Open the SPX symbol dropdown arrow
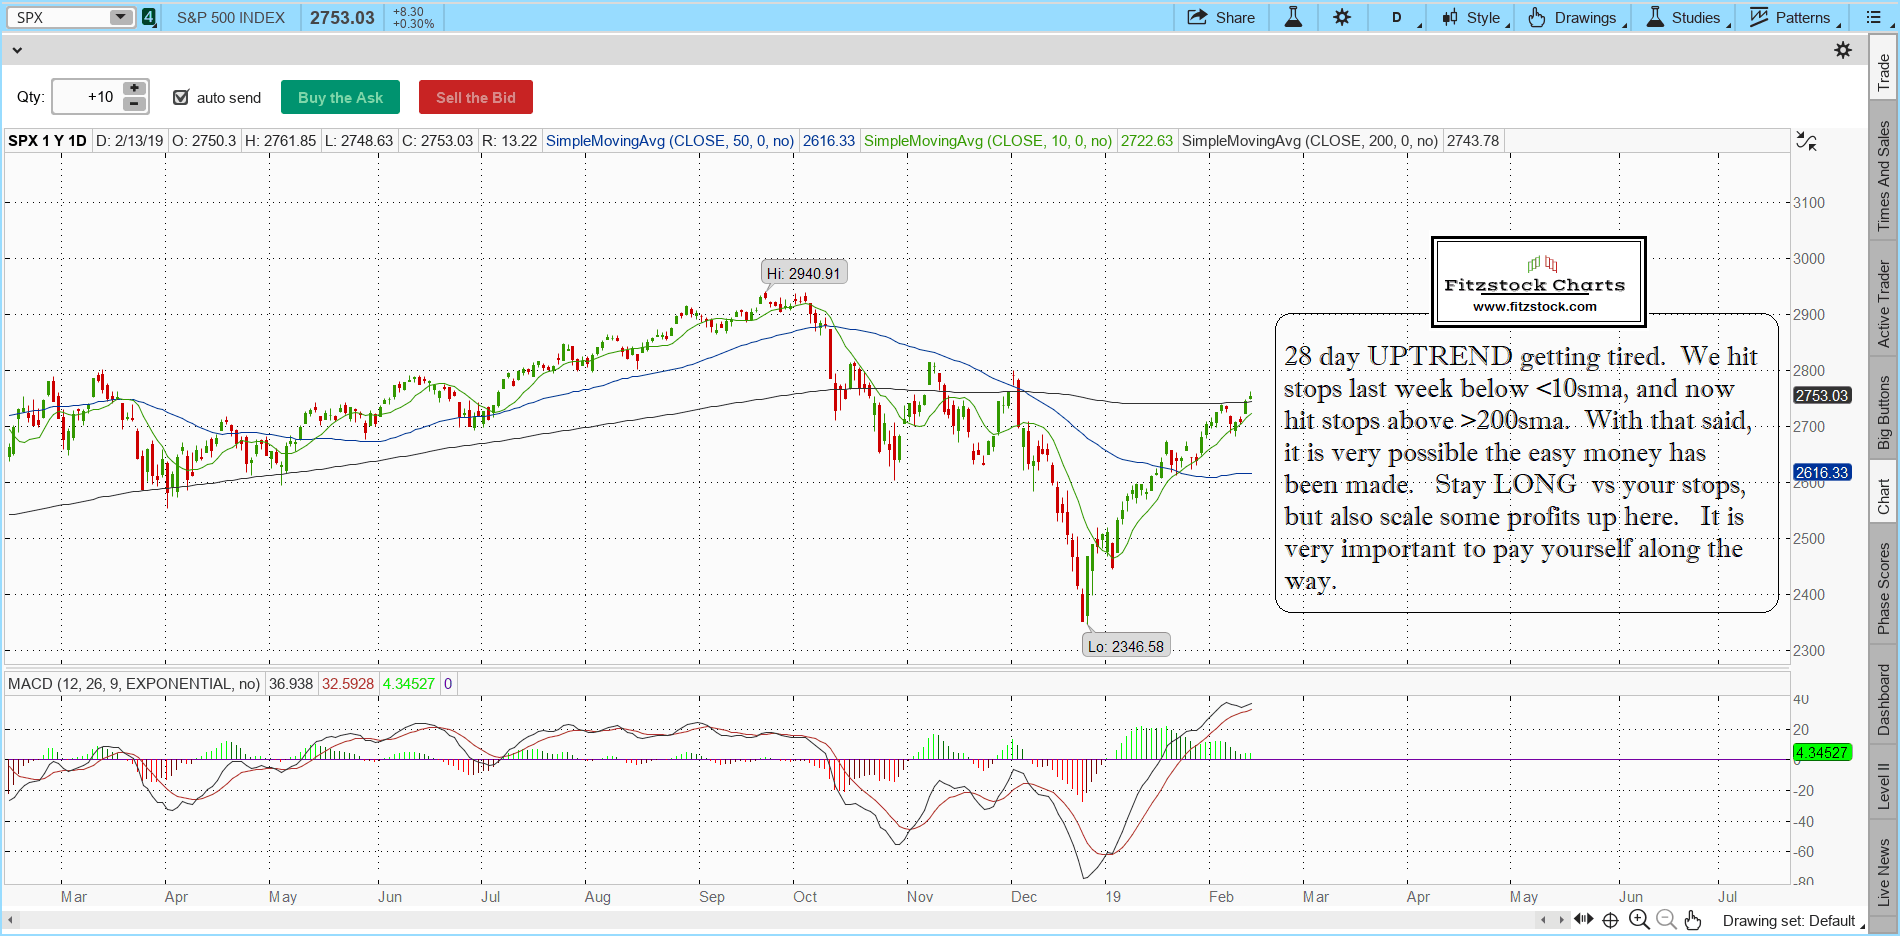The image size is (1900, 936). click(x=120, y=17)
